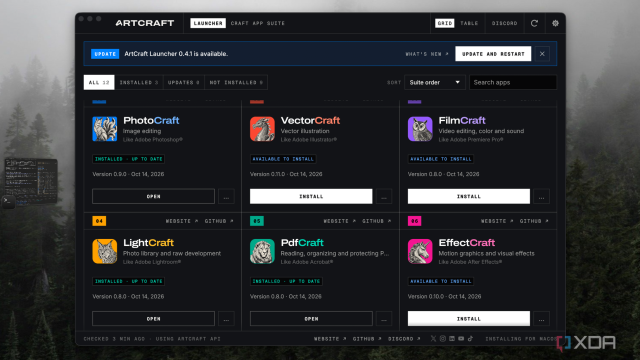Click VectorCraft 'Available to install' status
Screen dimensions: 640x360
click(x=283, y=159)
